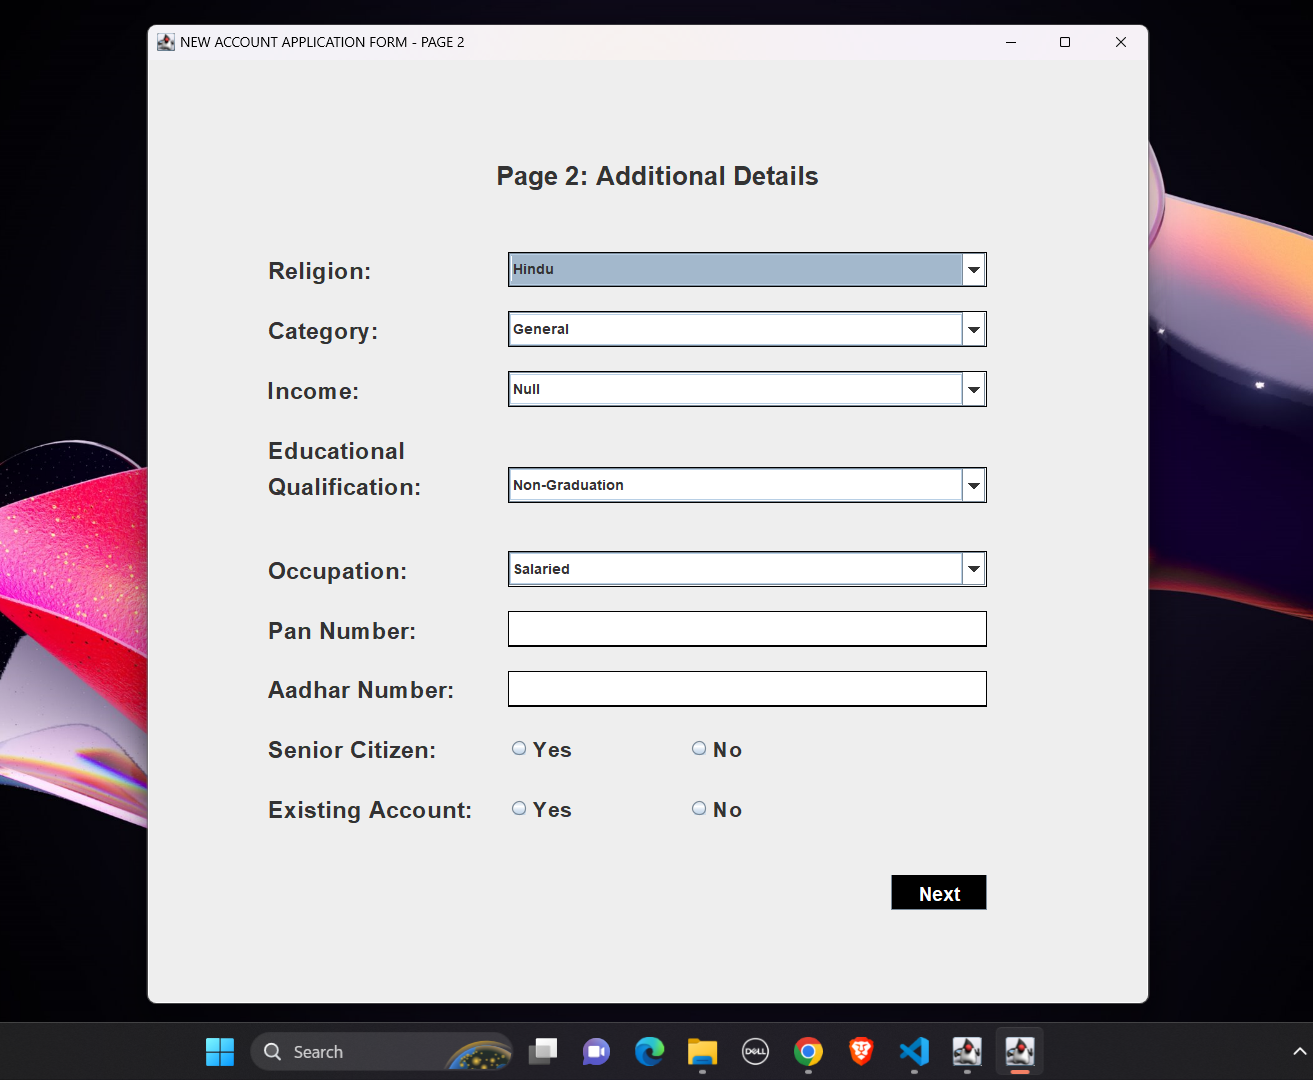Click the Pan Number: label

342,631
